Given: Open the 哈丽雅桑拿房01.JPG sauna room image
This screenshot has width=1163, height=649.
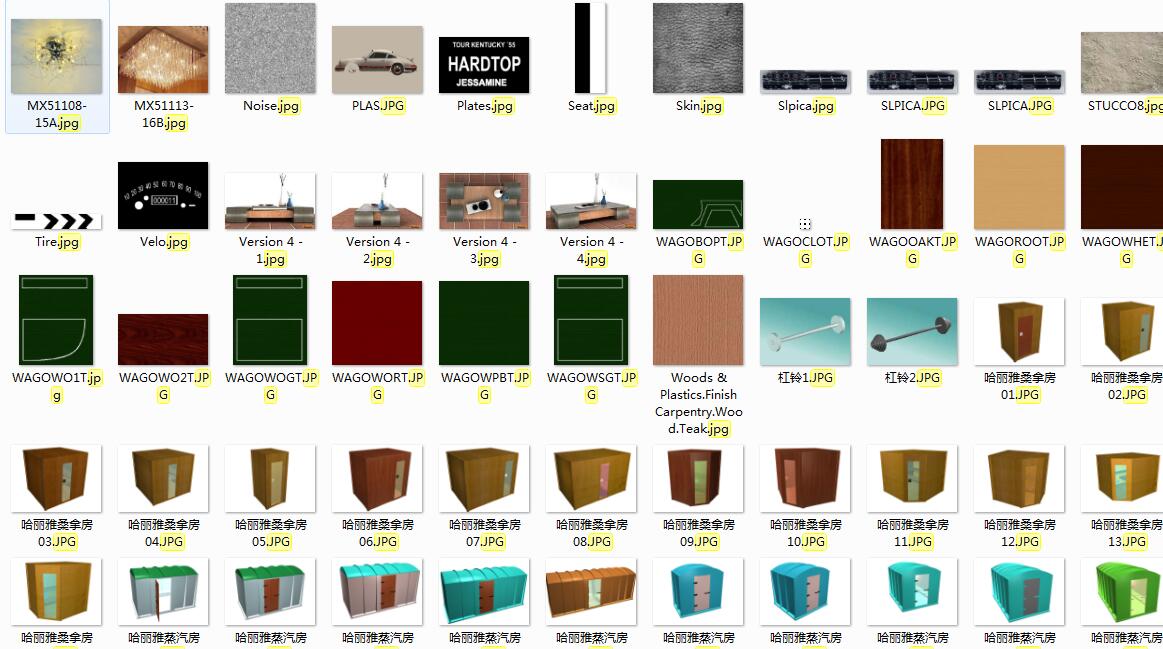Looking at the screenshot, I should click(1019, 331).
